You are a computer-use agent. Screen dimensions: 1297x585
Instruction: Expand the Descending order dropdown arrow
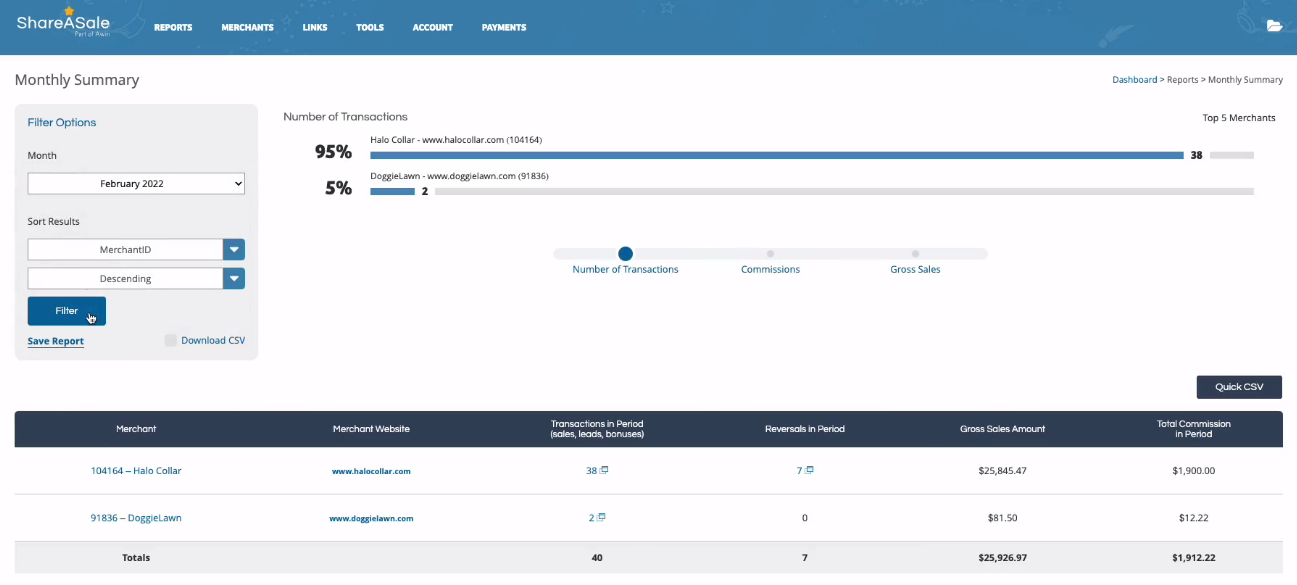(x=234, y=279)
